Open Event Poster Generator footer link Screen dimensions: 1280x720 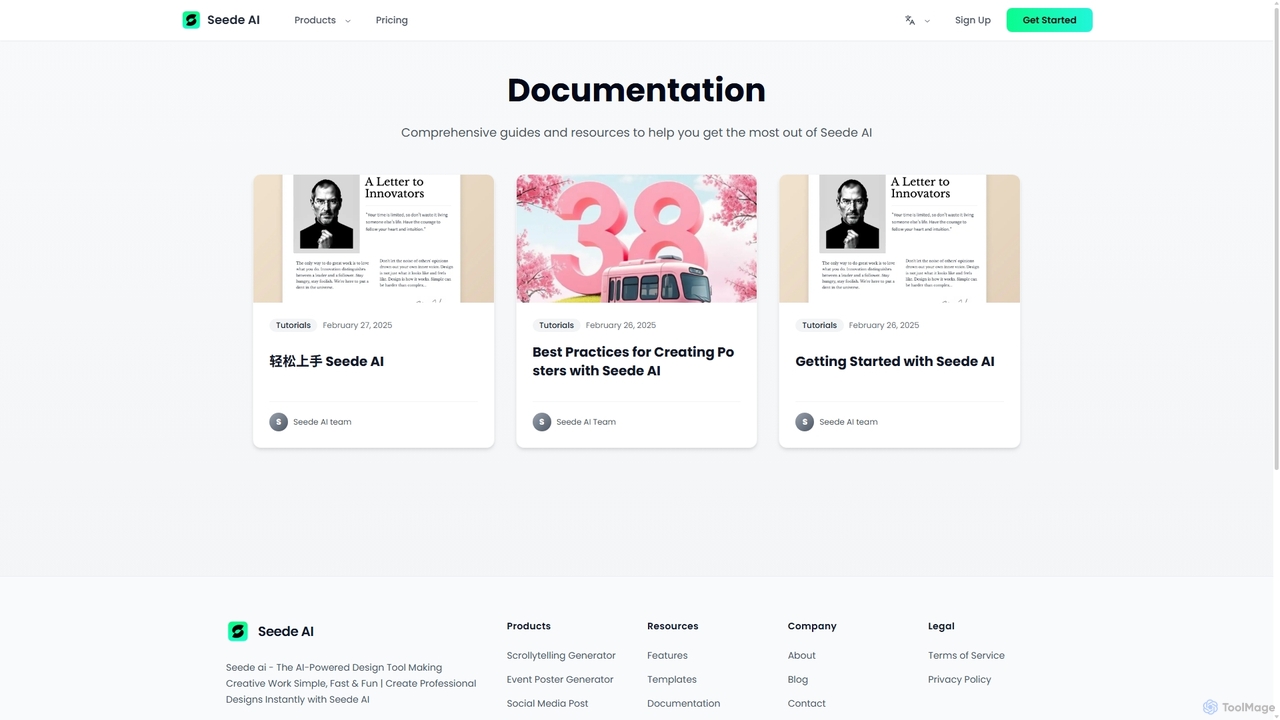click(x=560, y=680)
